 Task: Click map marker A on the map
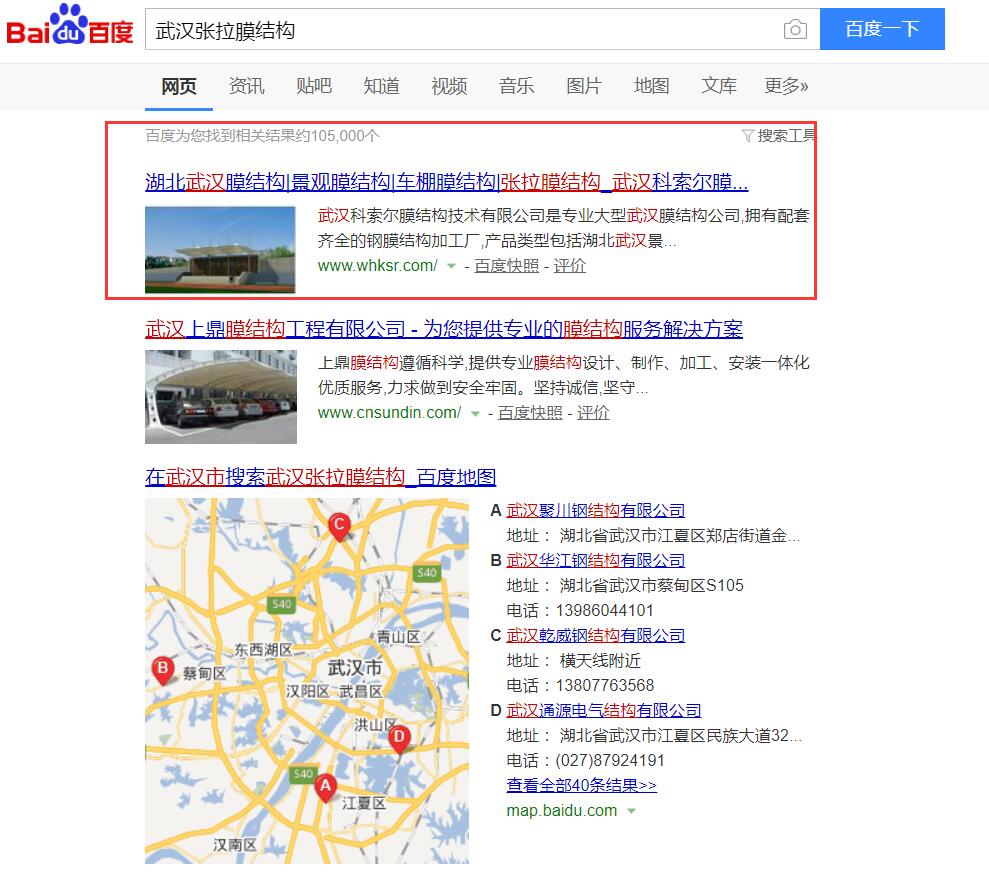point(324,787)
